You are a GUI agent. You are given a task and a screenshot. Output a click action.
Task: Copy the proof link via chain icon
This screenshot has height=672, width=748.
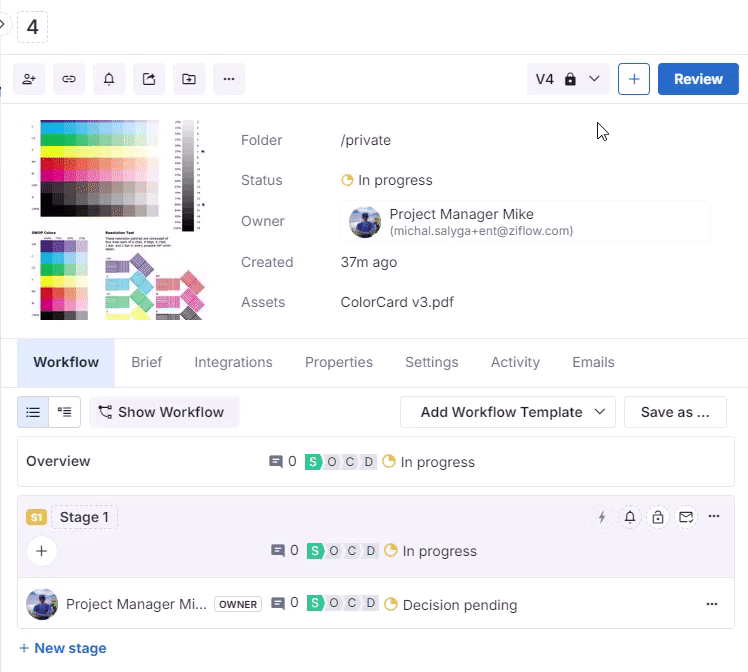(69, 79)
